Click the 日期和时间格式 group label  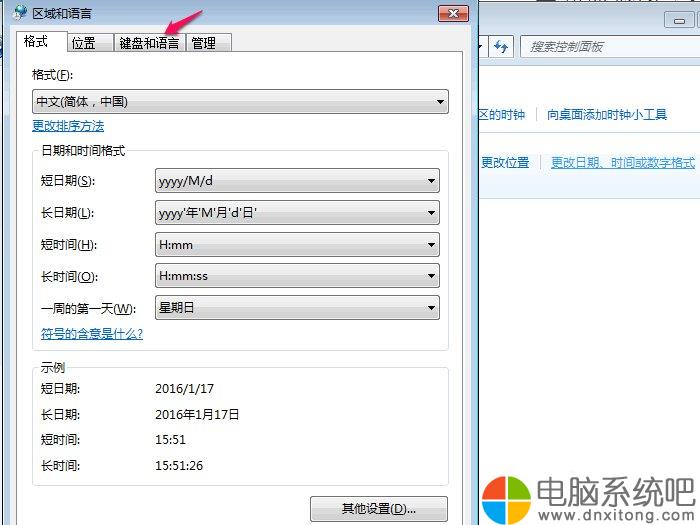pos(83,150)
